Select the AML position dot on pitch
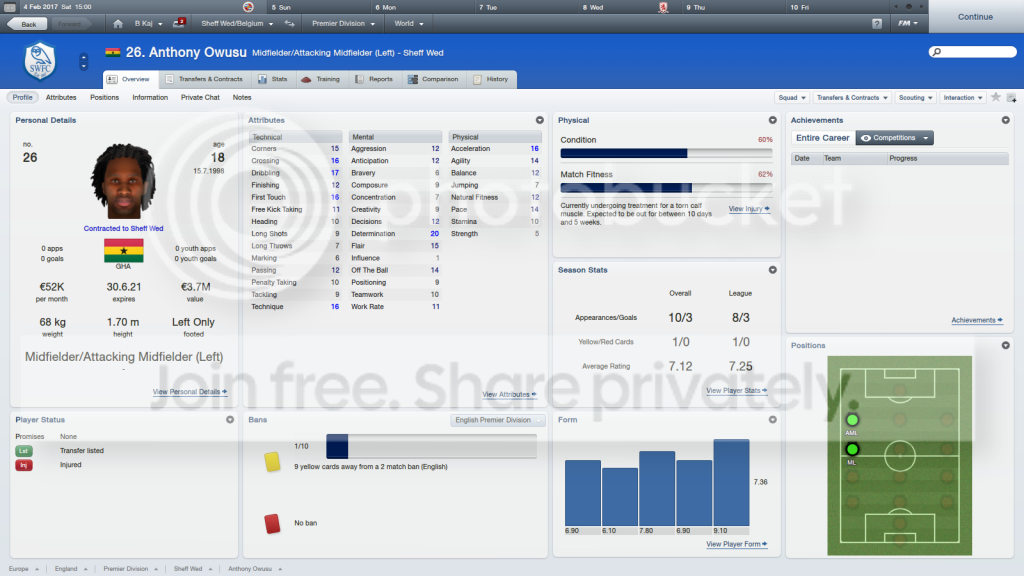Screen dimensions: 1024x576 852,420
